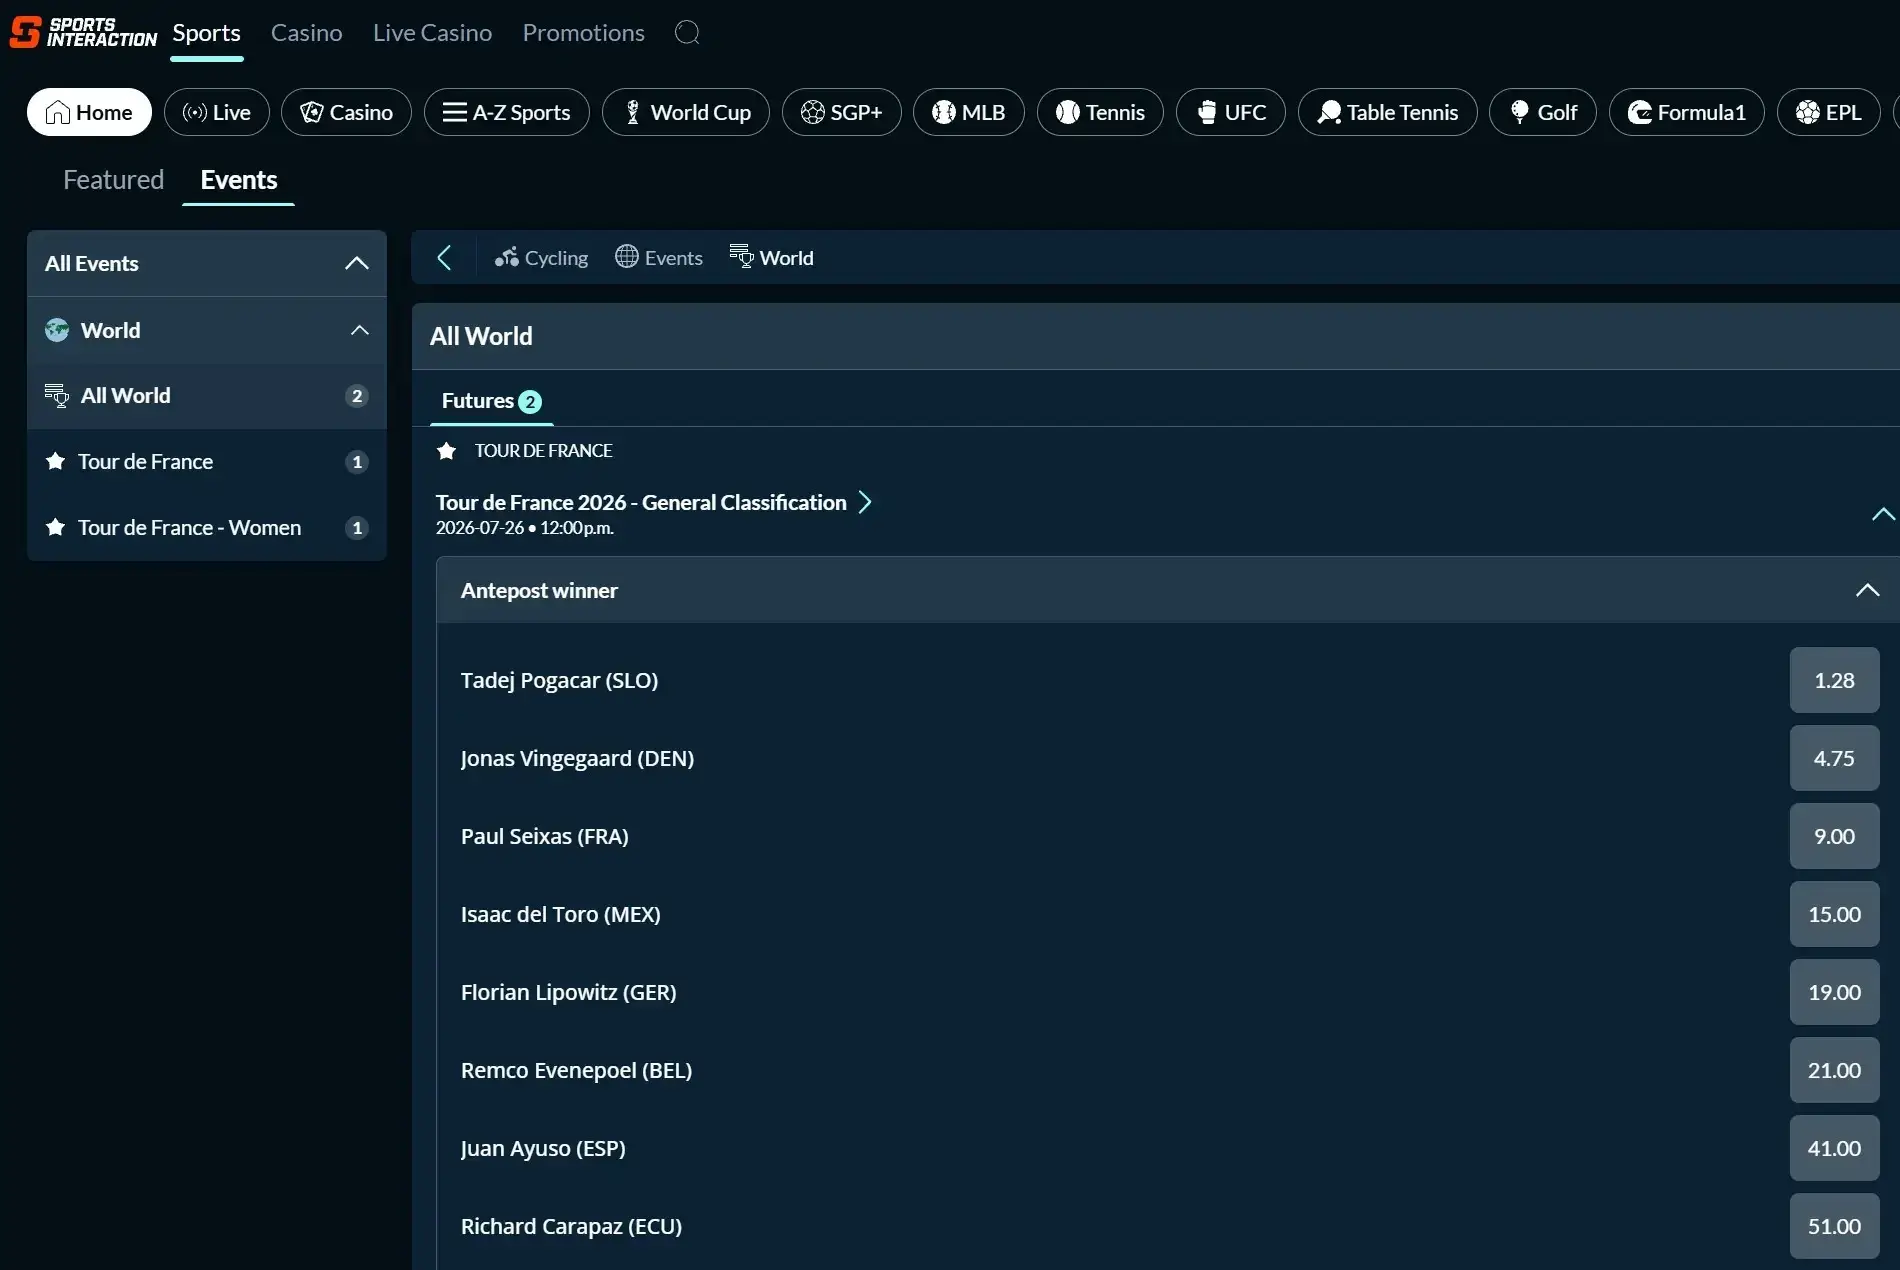
Task: Bet on Remco Evenepoel at 21.00
Action: [x=1834, y=1070]
